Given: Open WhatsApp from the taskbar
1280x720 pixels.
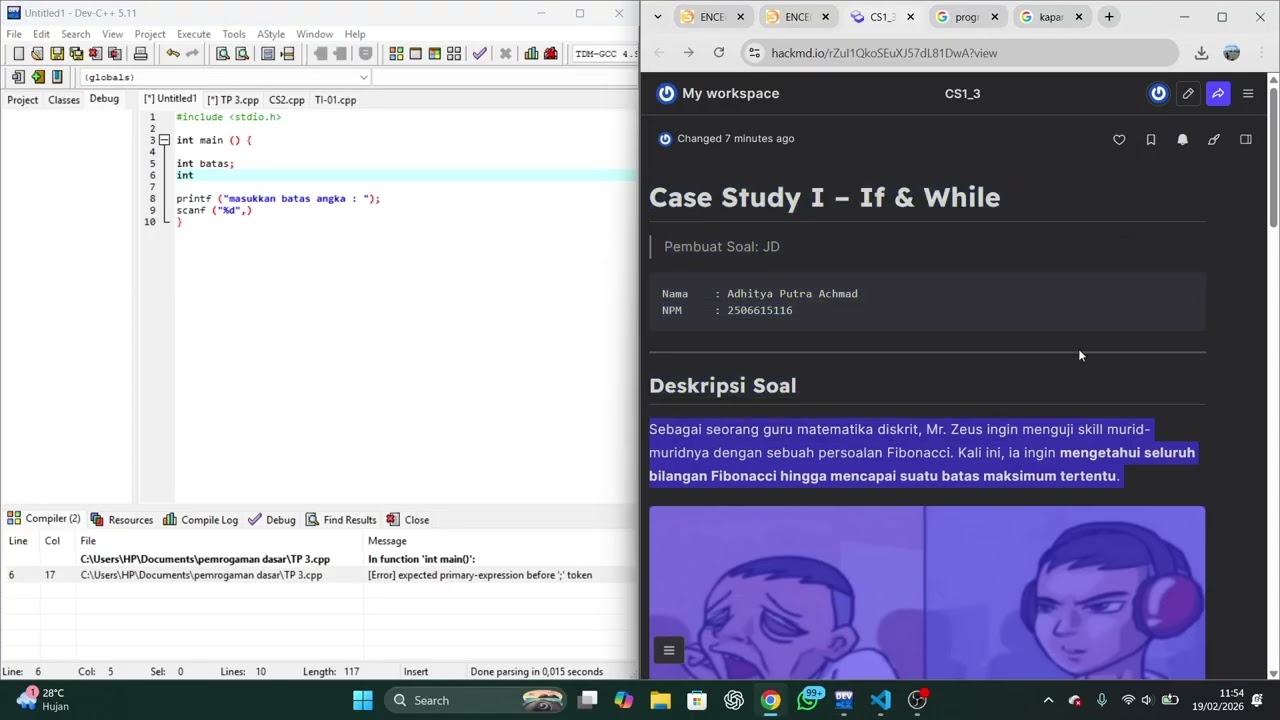Looking at the screenshot, I should coord(807,700).
